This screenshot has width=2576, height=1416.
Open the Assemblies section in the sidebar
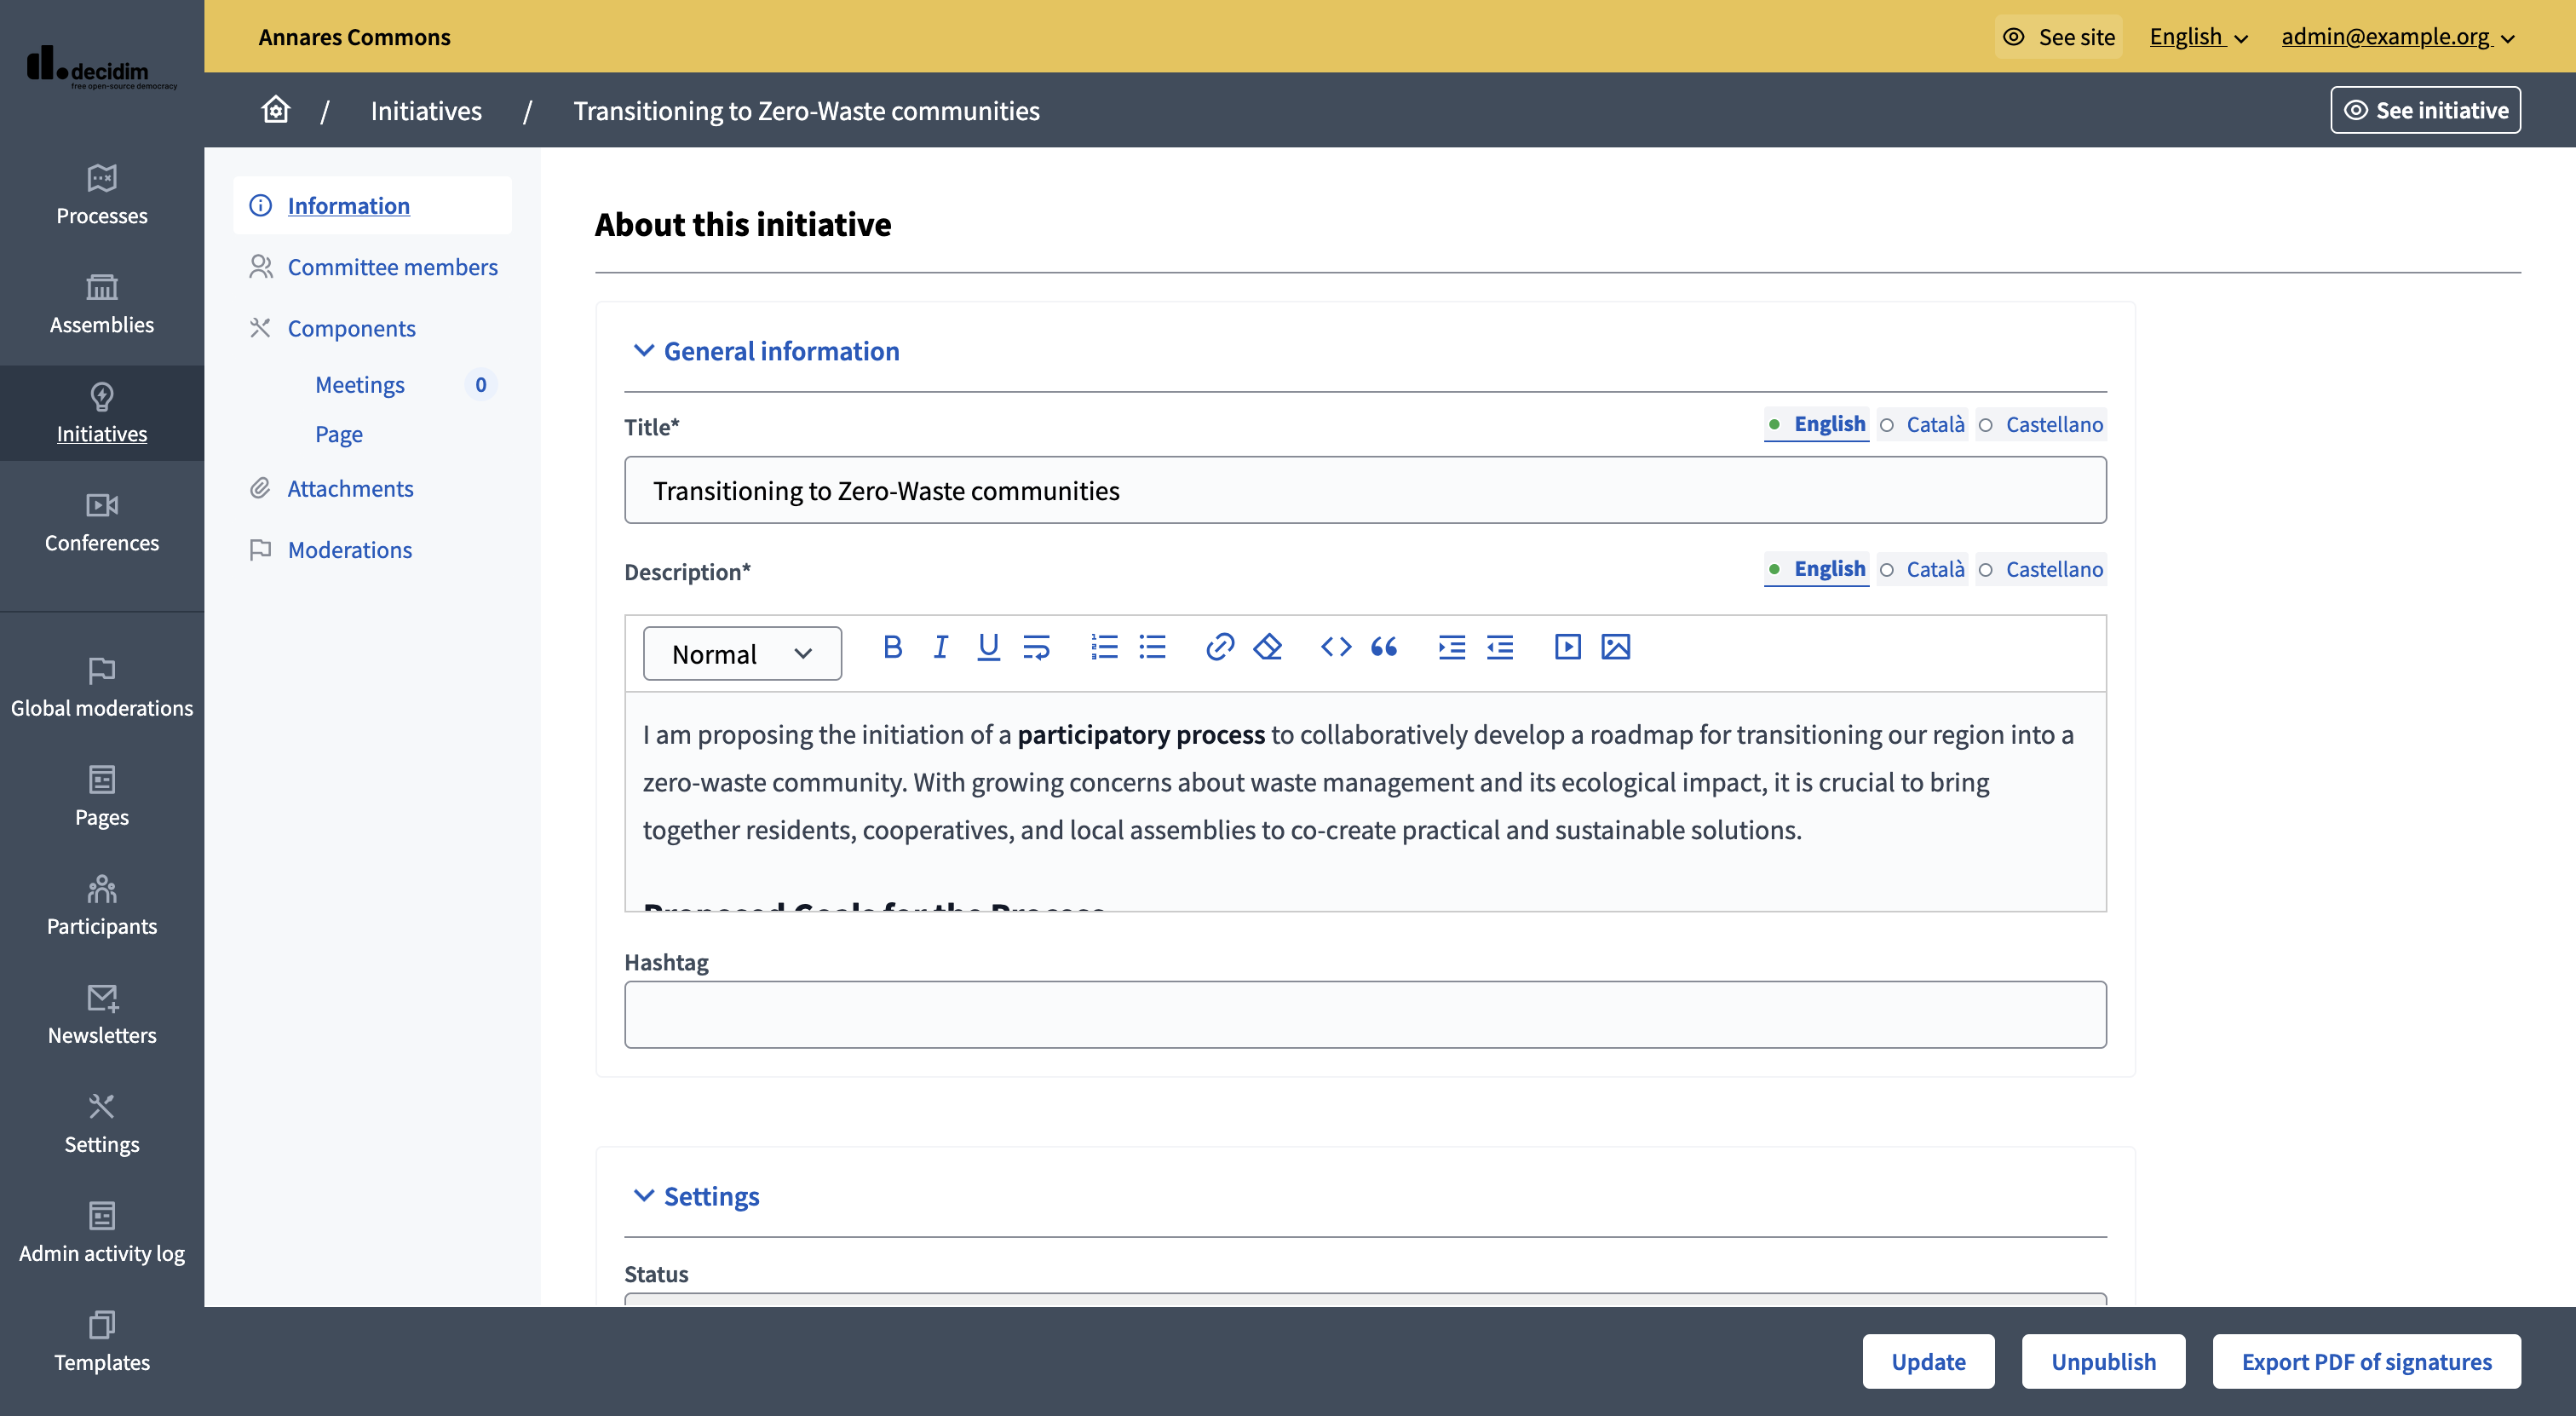101,305
